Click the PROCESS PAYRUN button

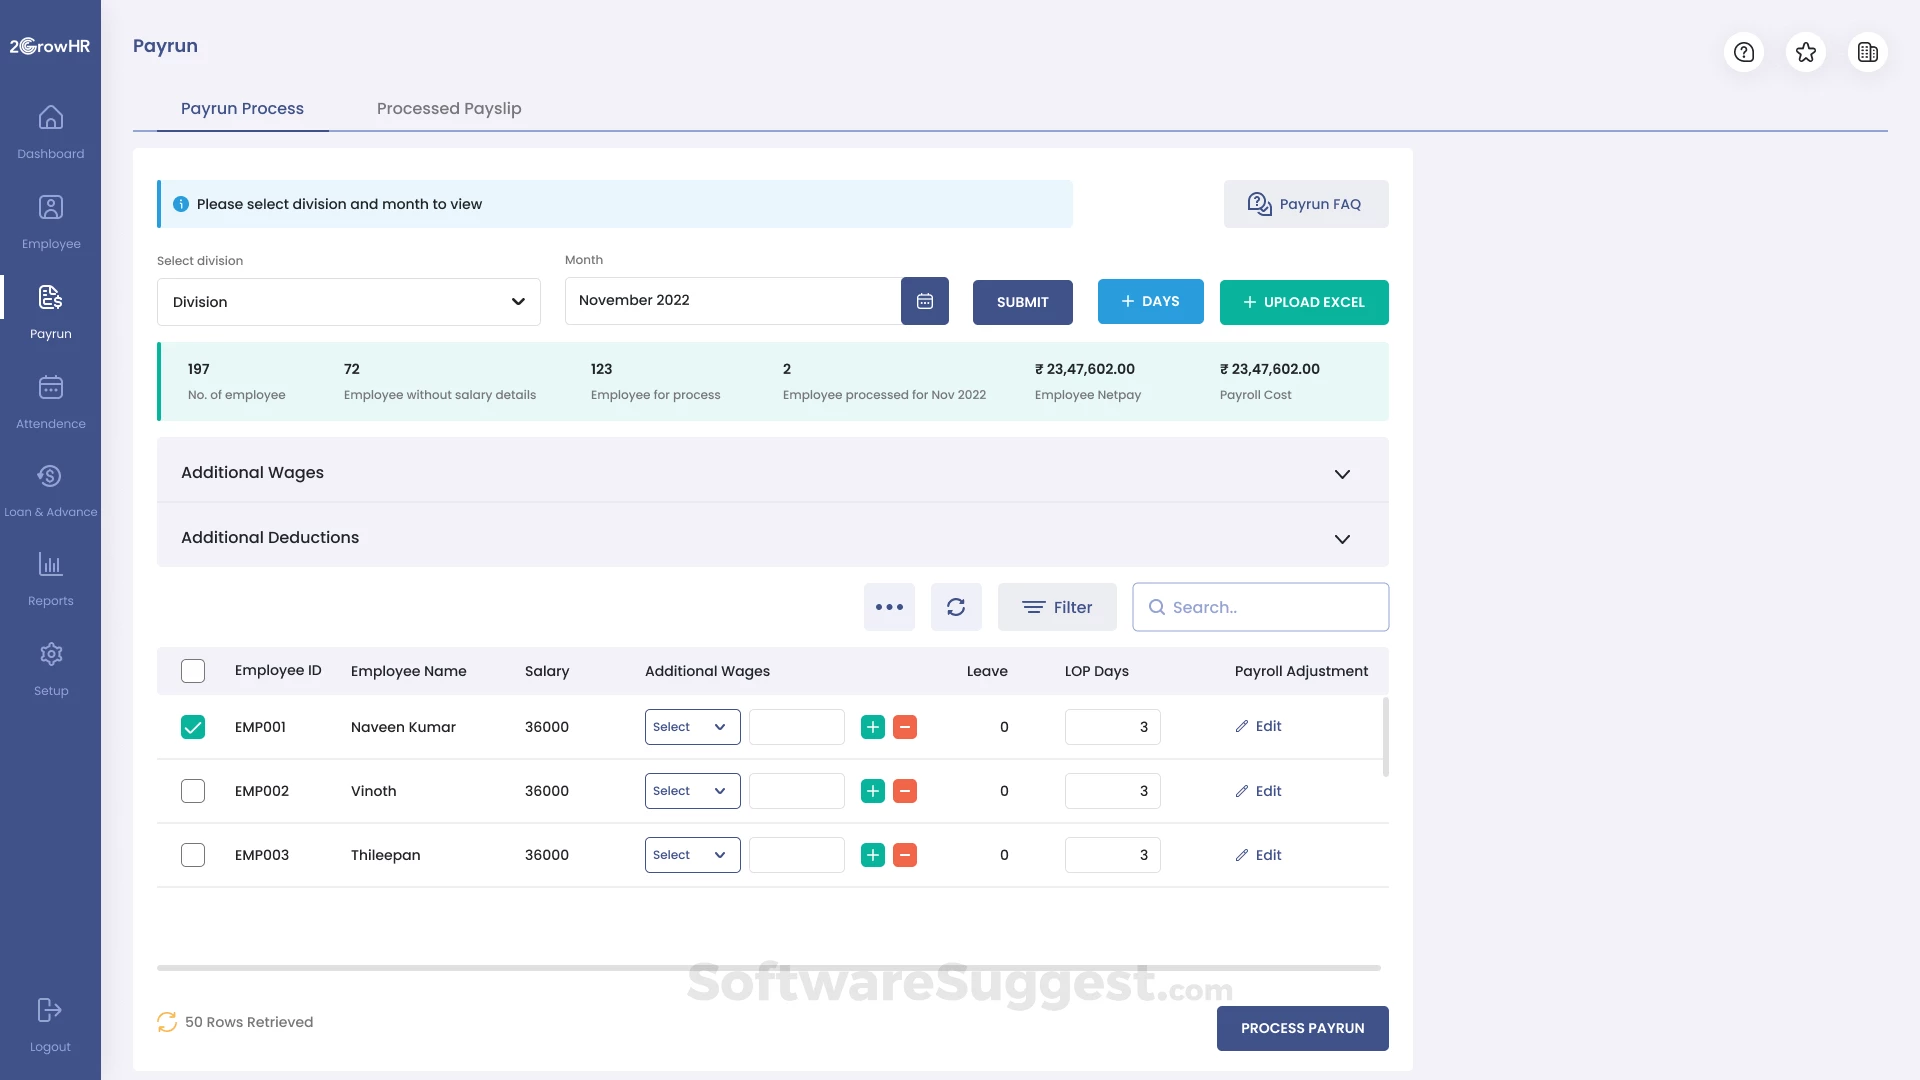[x=1301, y=1028]
